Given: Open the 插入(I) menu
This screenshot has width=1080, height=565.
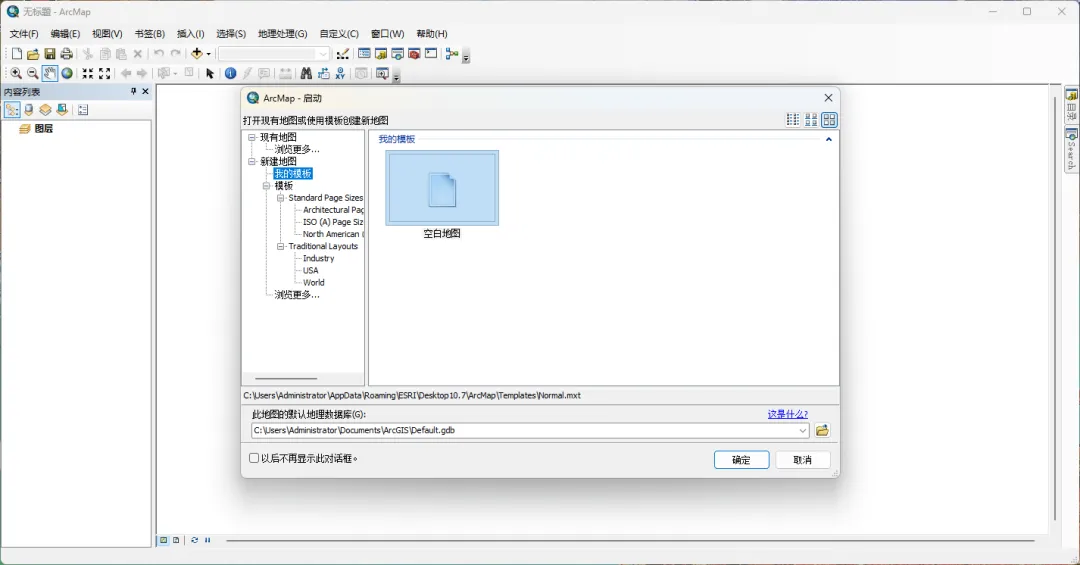Looking at the screenshot, I should pos(190,34).
